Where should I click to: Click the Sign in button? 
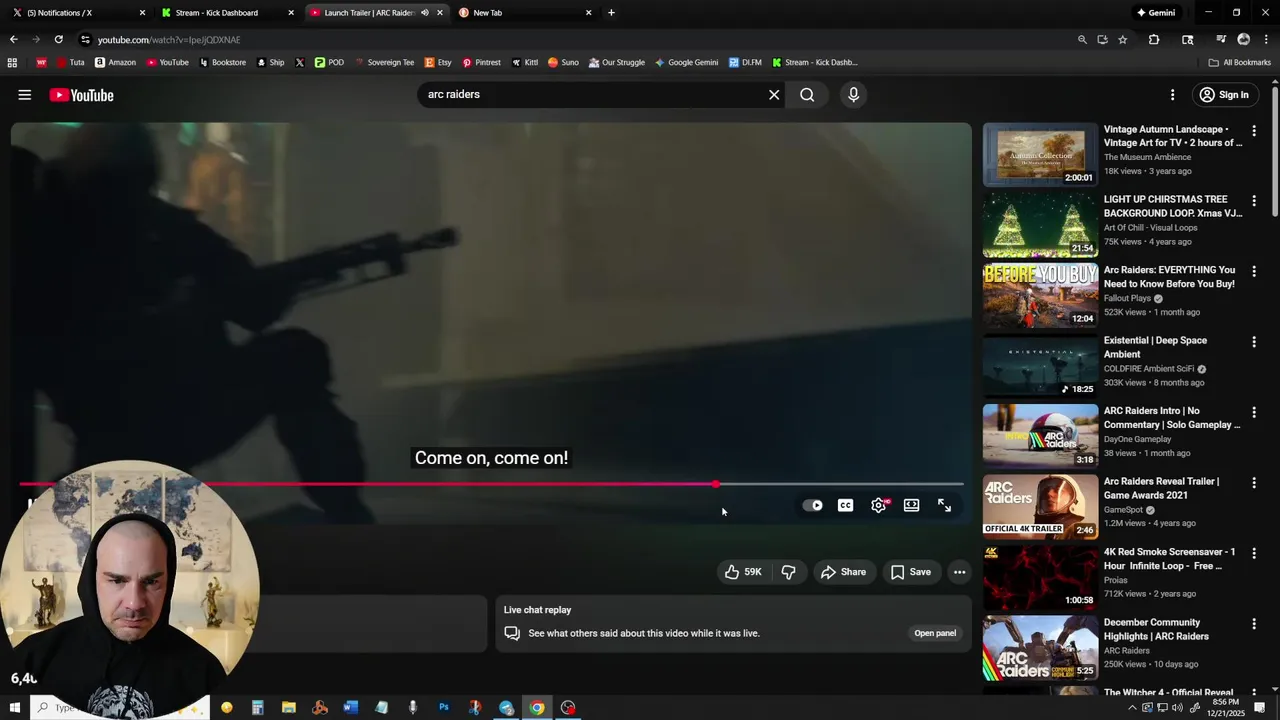1223,95
